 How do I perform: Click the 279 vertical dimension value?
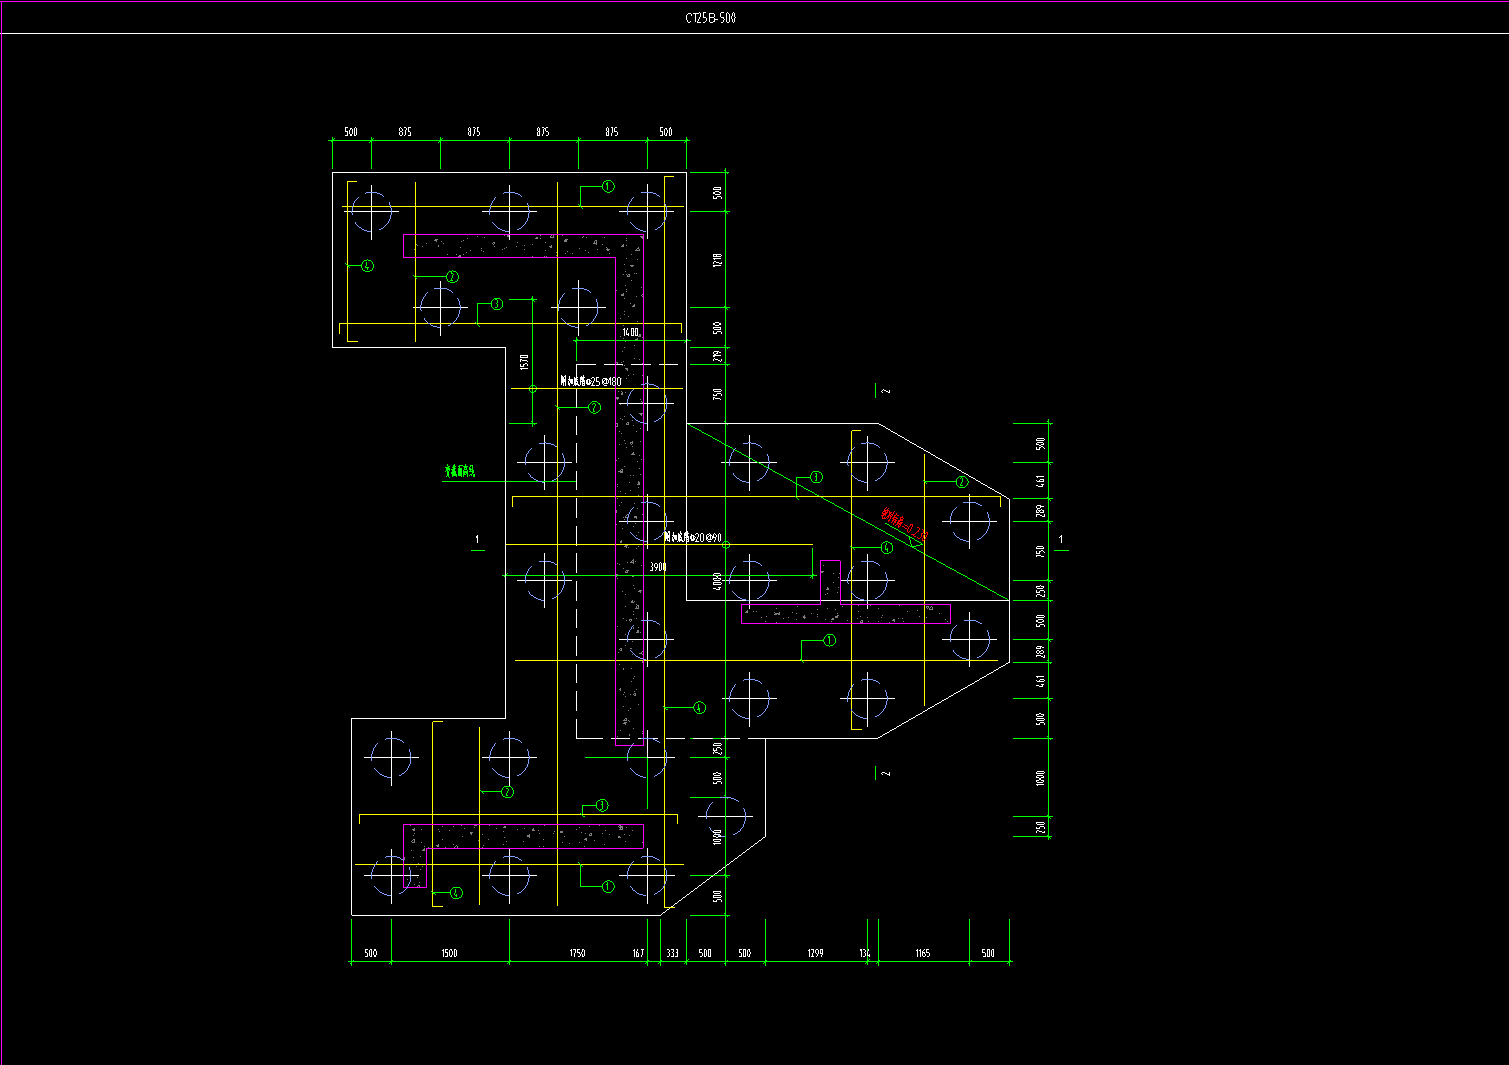click(x=717, y=356)
